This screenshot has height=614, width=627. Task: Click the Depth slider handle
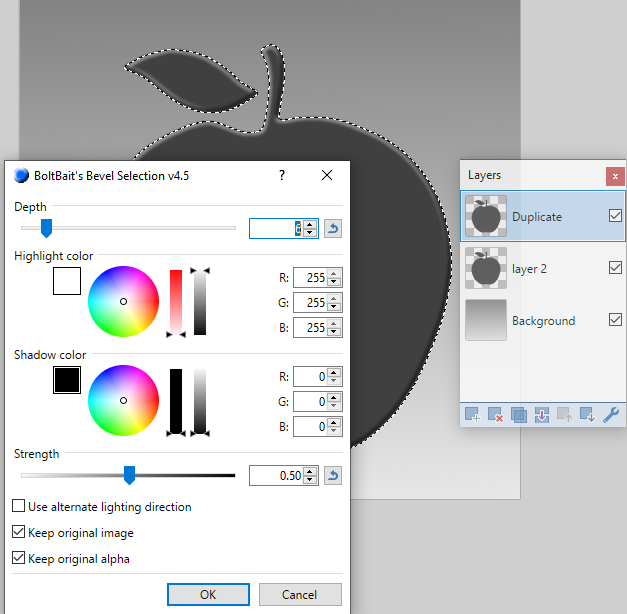(46, 228)
